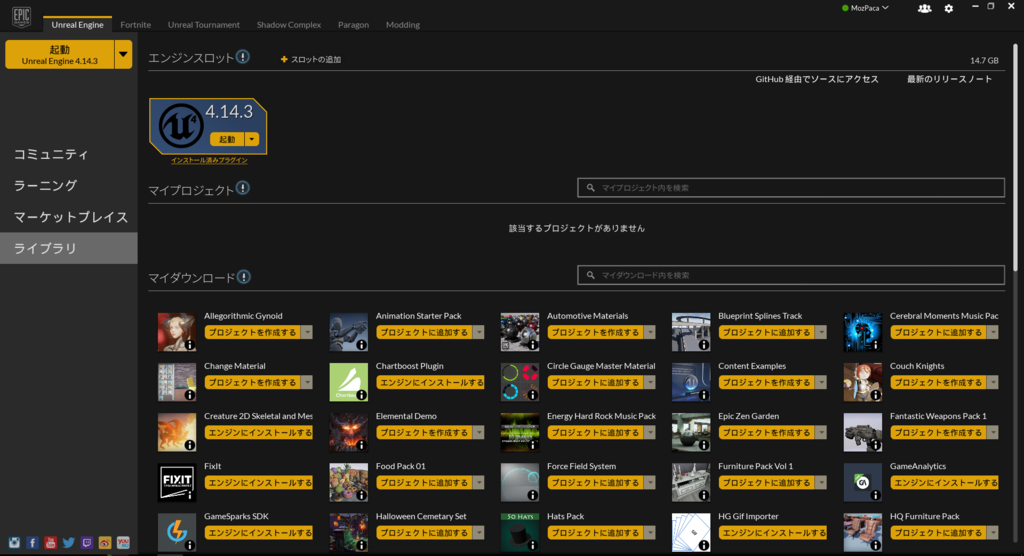
Task: Open info badge on Force Field System thumbnail
Action: click(x=532, y=495)
